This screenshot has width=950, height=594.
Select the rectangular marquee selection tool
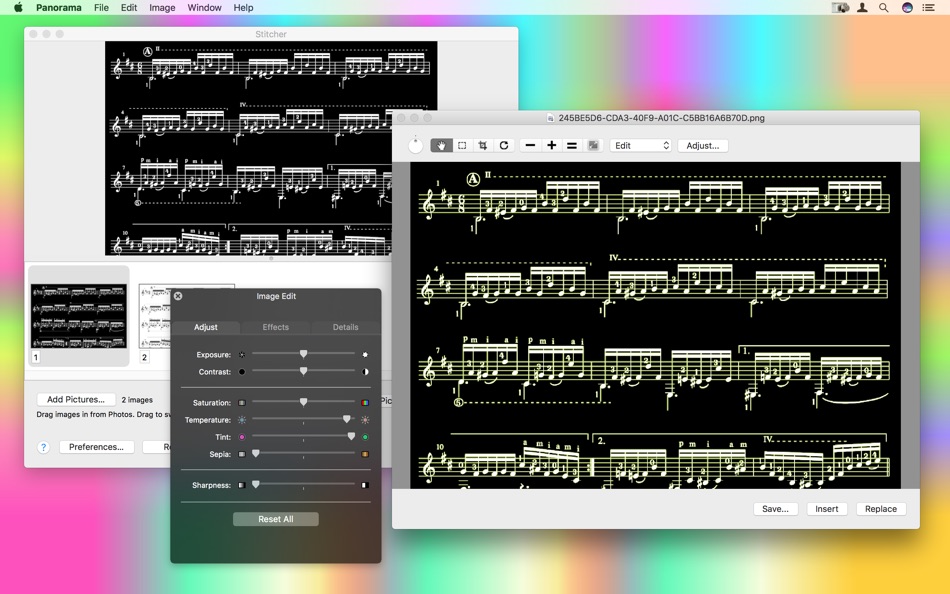coord(462,145)
